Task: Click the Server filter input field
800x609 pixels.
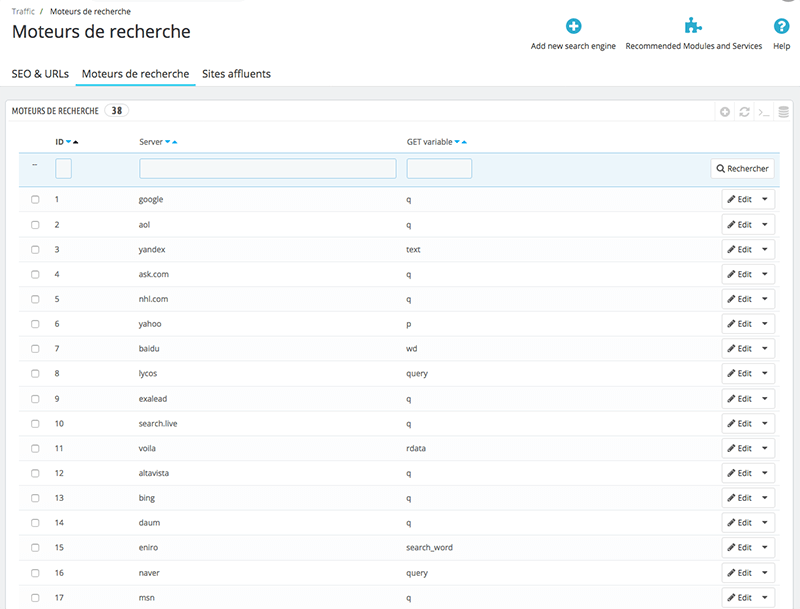Action: coord(267,169)
